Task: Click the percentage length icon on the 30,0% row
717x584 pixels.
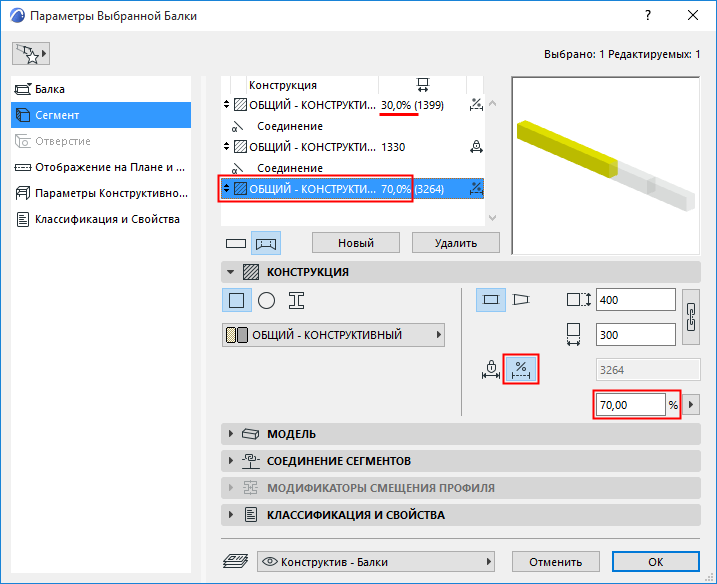Action: 476,105
